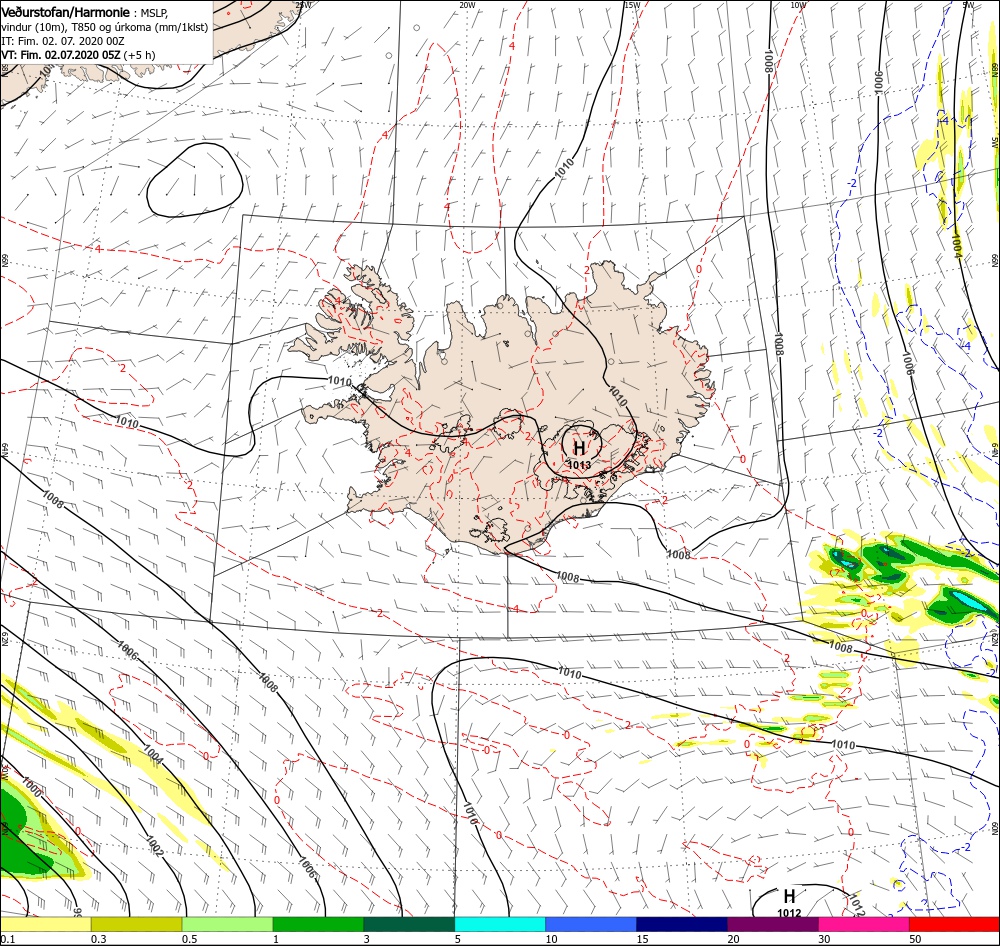
Task: Click the "20W" longitude label
Action: coord(467,5)
